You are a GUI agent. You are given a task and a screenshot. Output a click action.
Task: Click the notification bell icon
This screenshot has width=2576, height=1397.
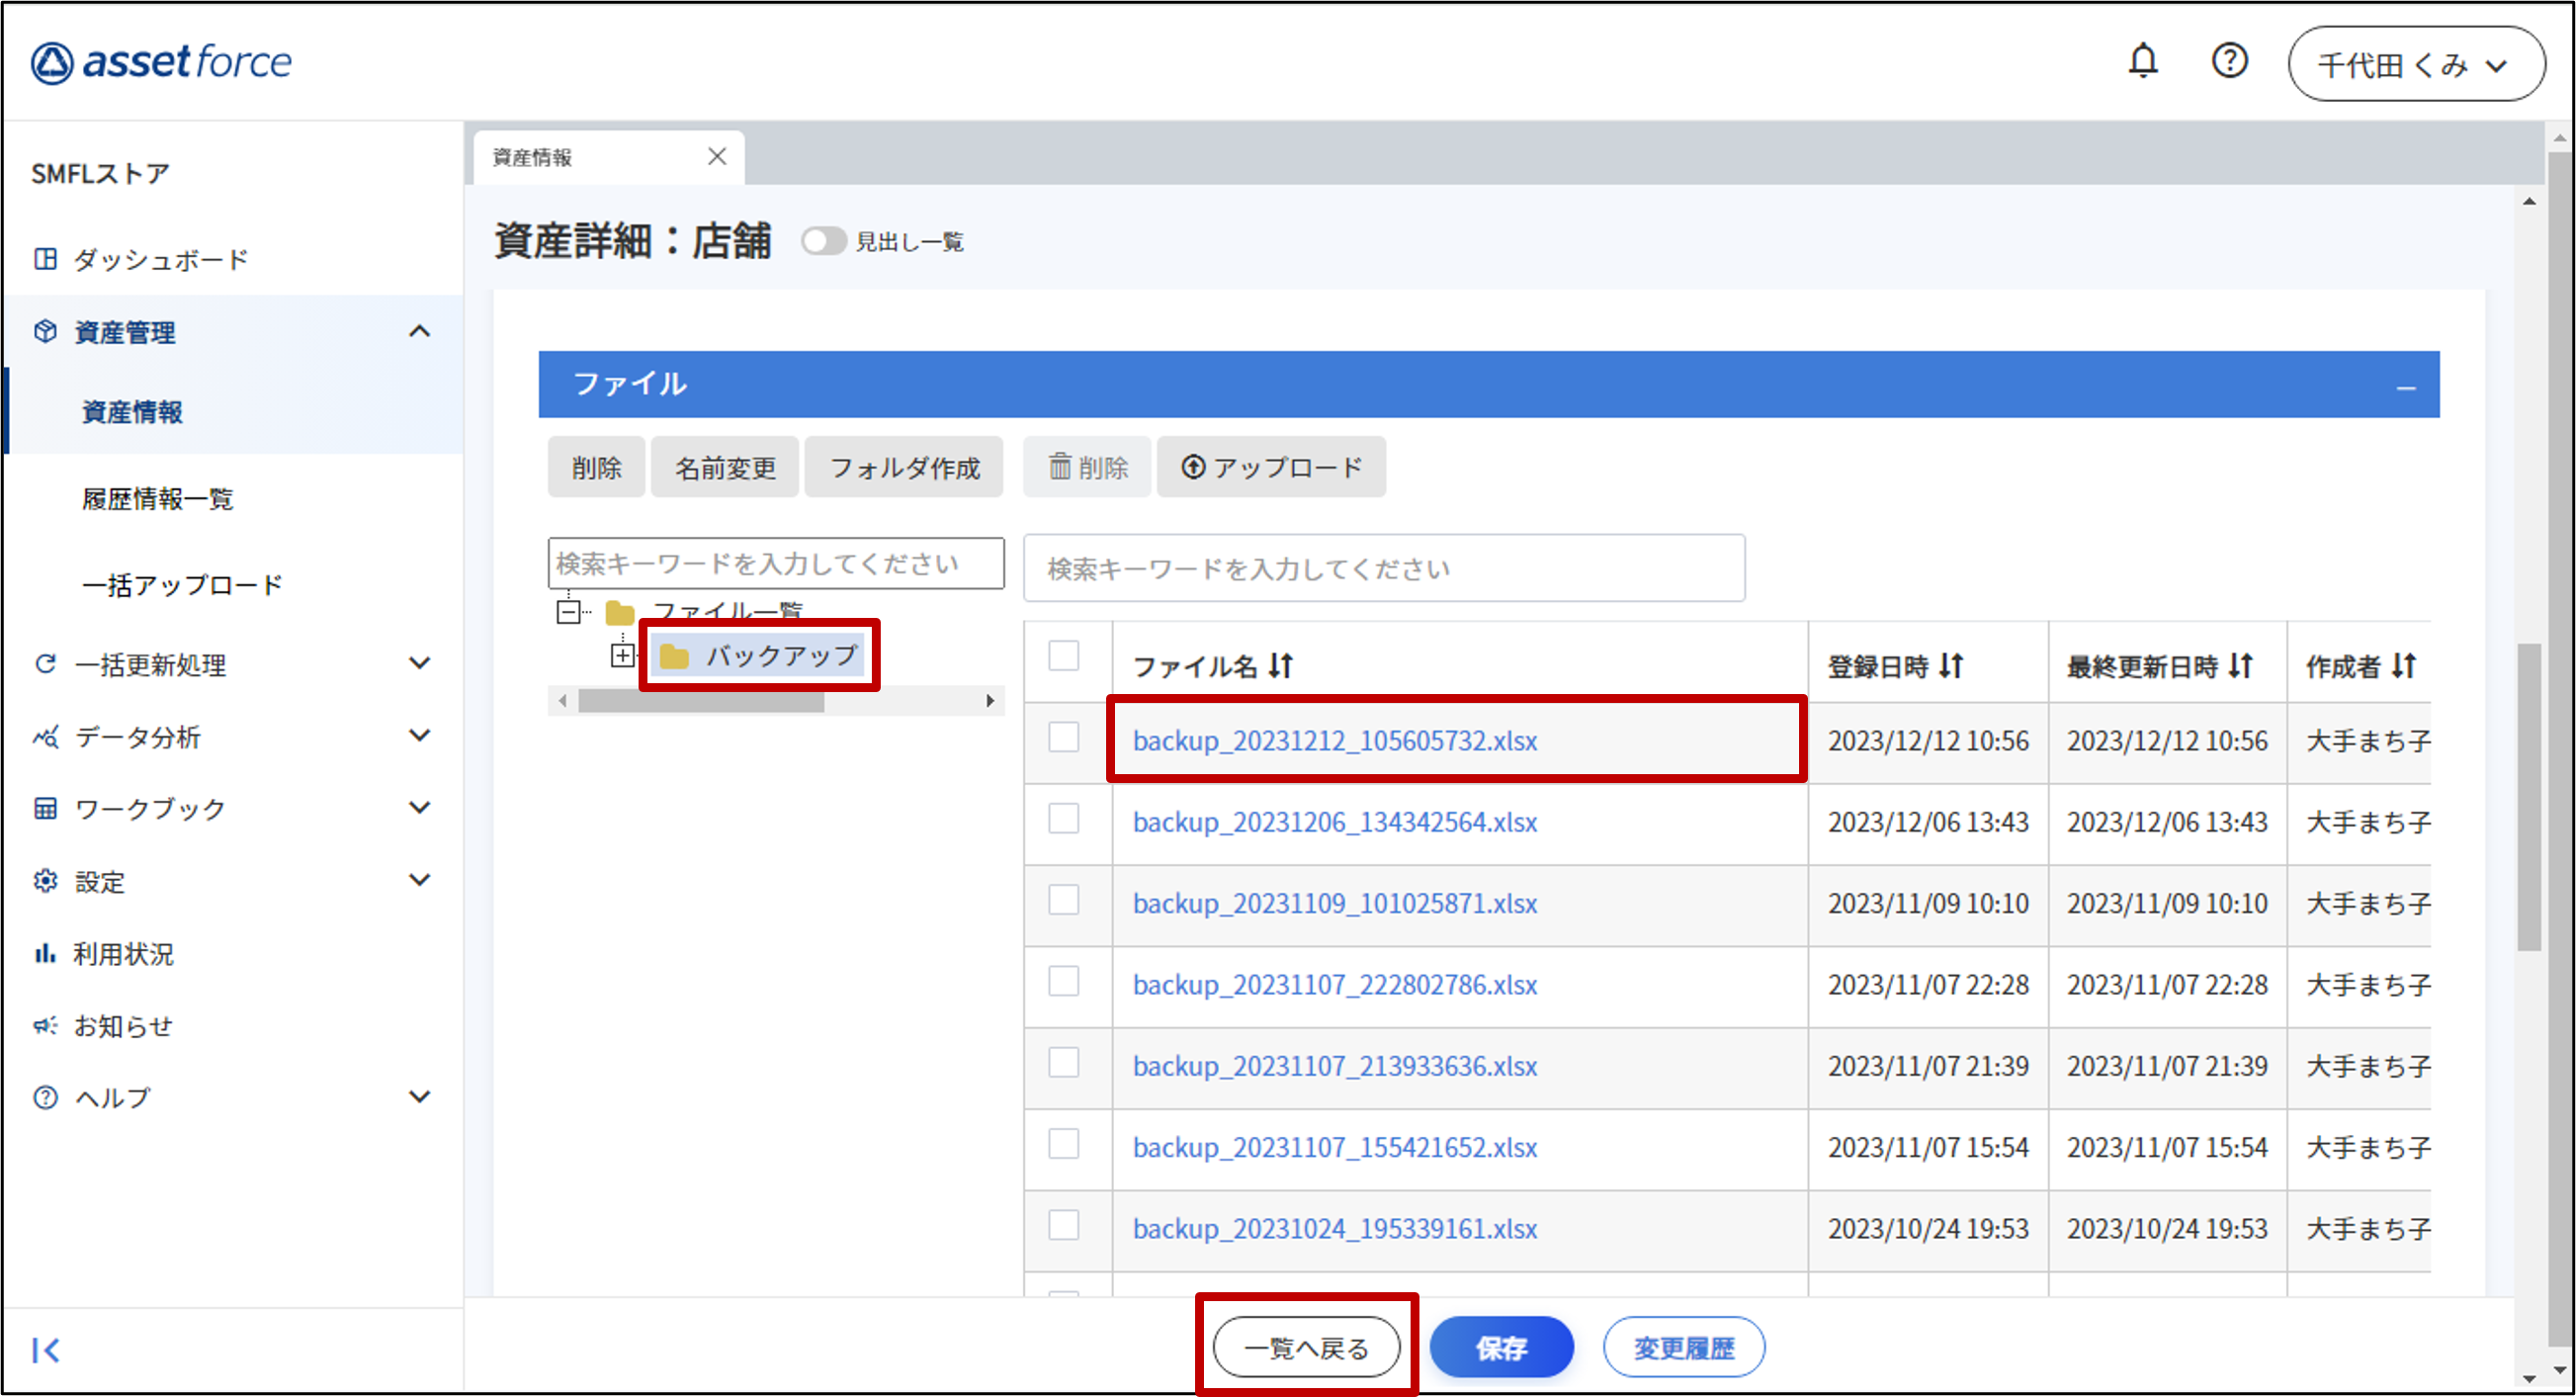point(2142,62)
